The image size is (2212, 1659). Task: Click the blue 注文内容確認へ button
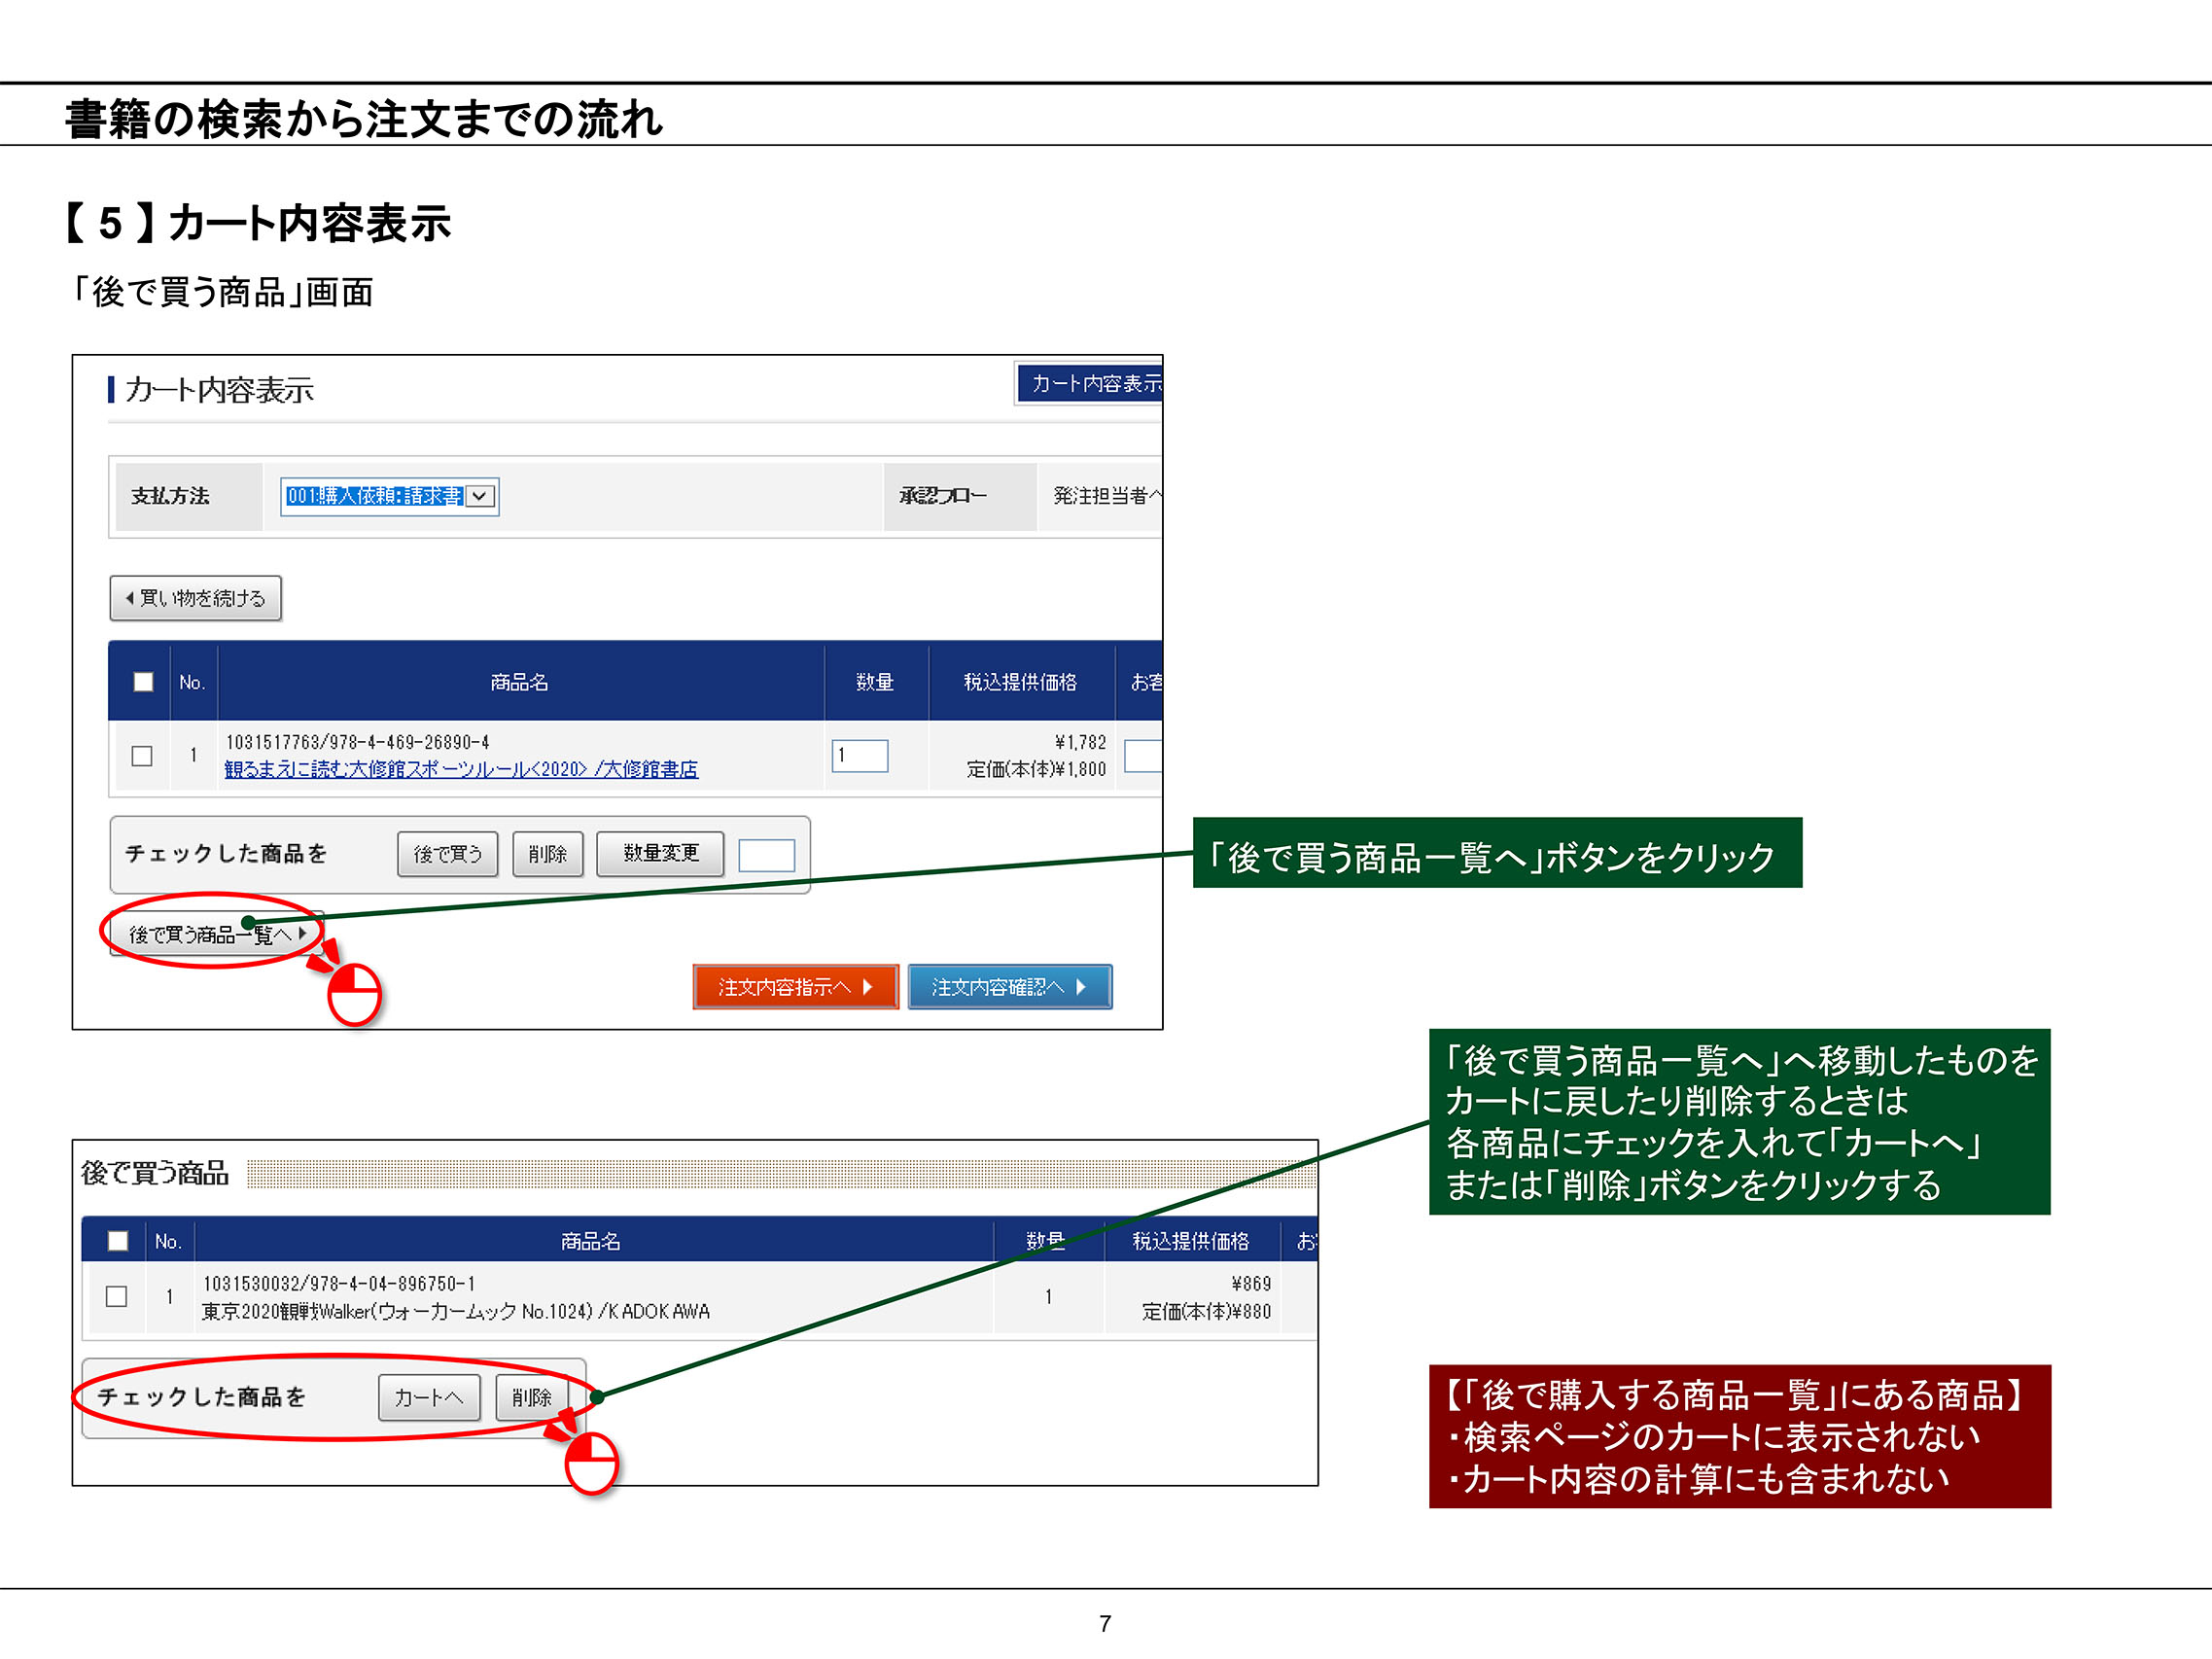[x=1009, y=987]
